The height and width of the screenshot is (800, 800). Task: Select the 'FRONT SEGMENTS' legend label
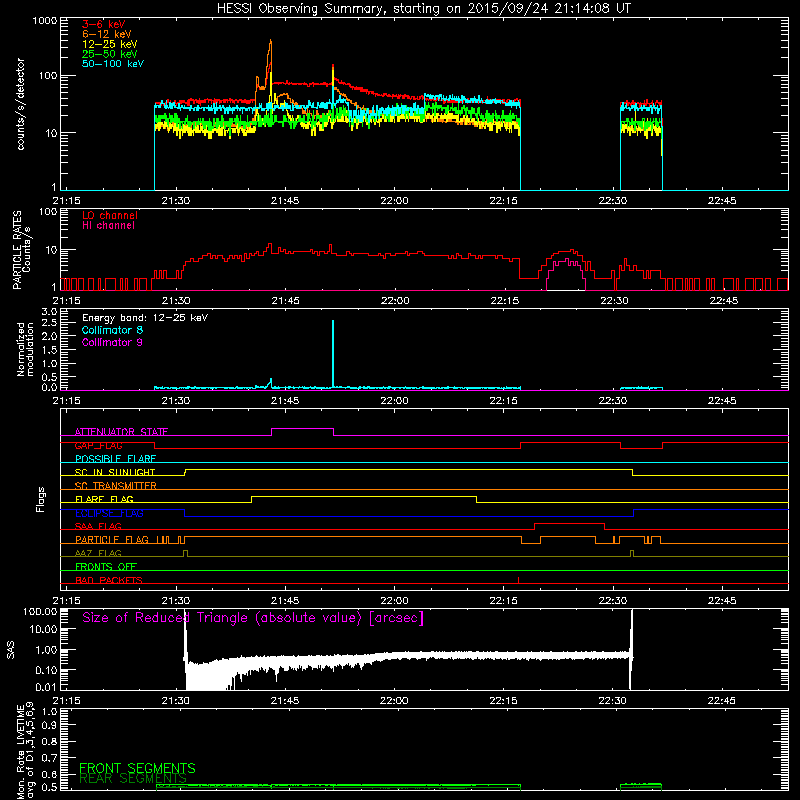pyautogui.click(x=137, y=768)
